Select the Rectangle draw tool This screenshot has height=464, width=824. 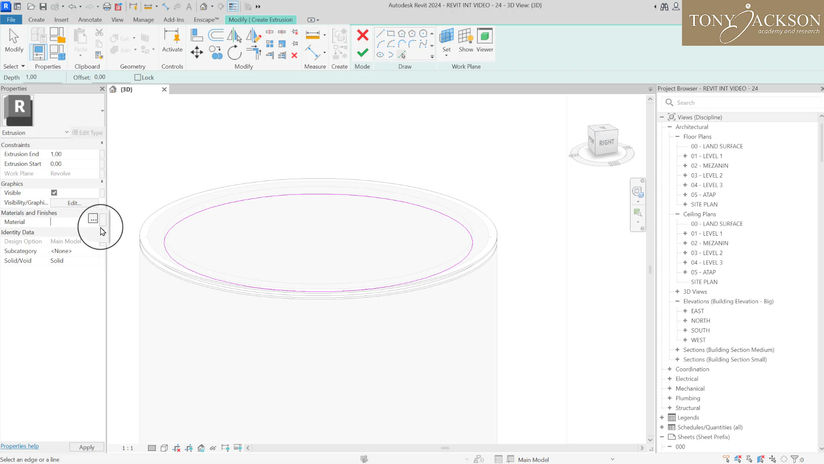(x=390, y=34)
